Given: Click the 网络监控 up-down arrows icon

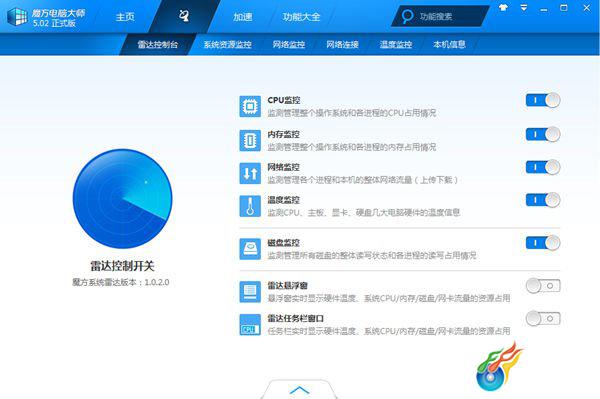Looking at the screenshot, I should (250, 173).
